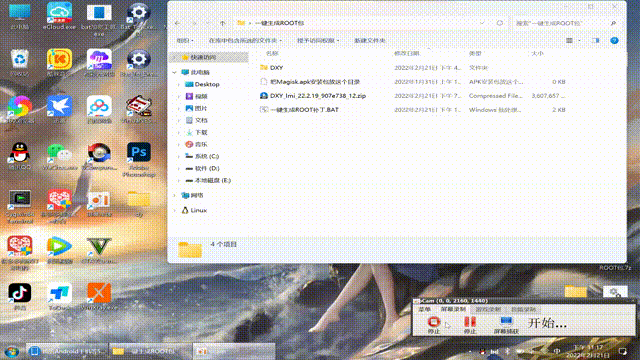This screenshot has width=640, height=360.
Task: Expand the Desktop tree node
Action: click(179, 84)
